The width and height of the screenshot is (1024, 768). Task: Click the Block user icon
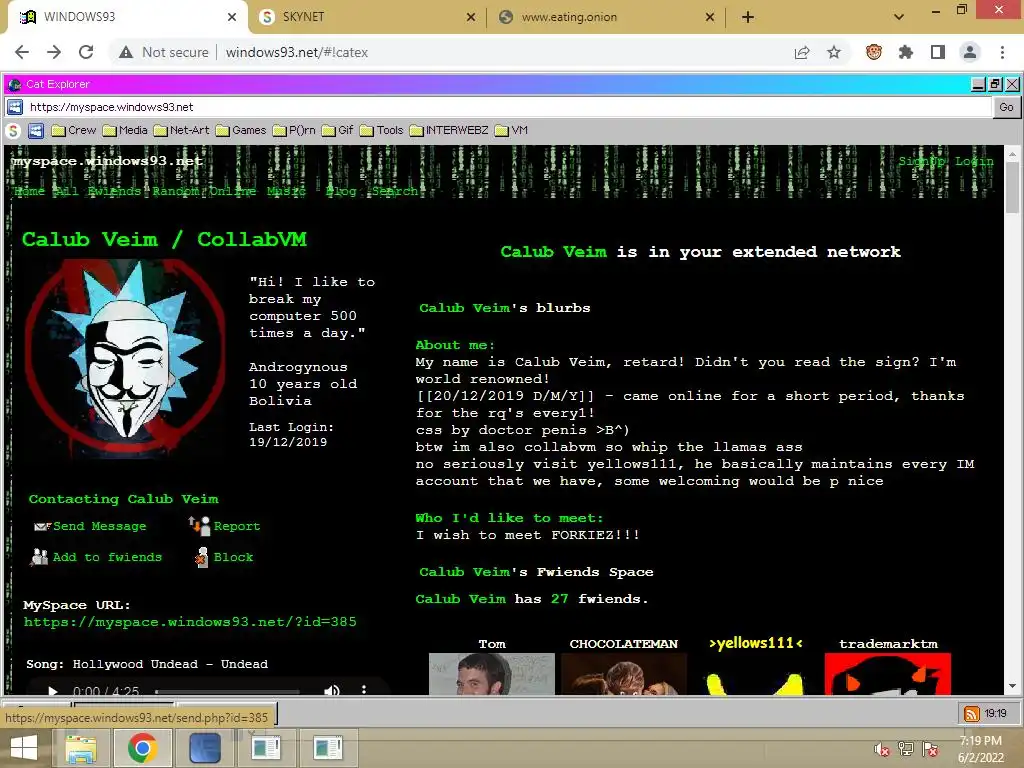[x=202, y=557]
